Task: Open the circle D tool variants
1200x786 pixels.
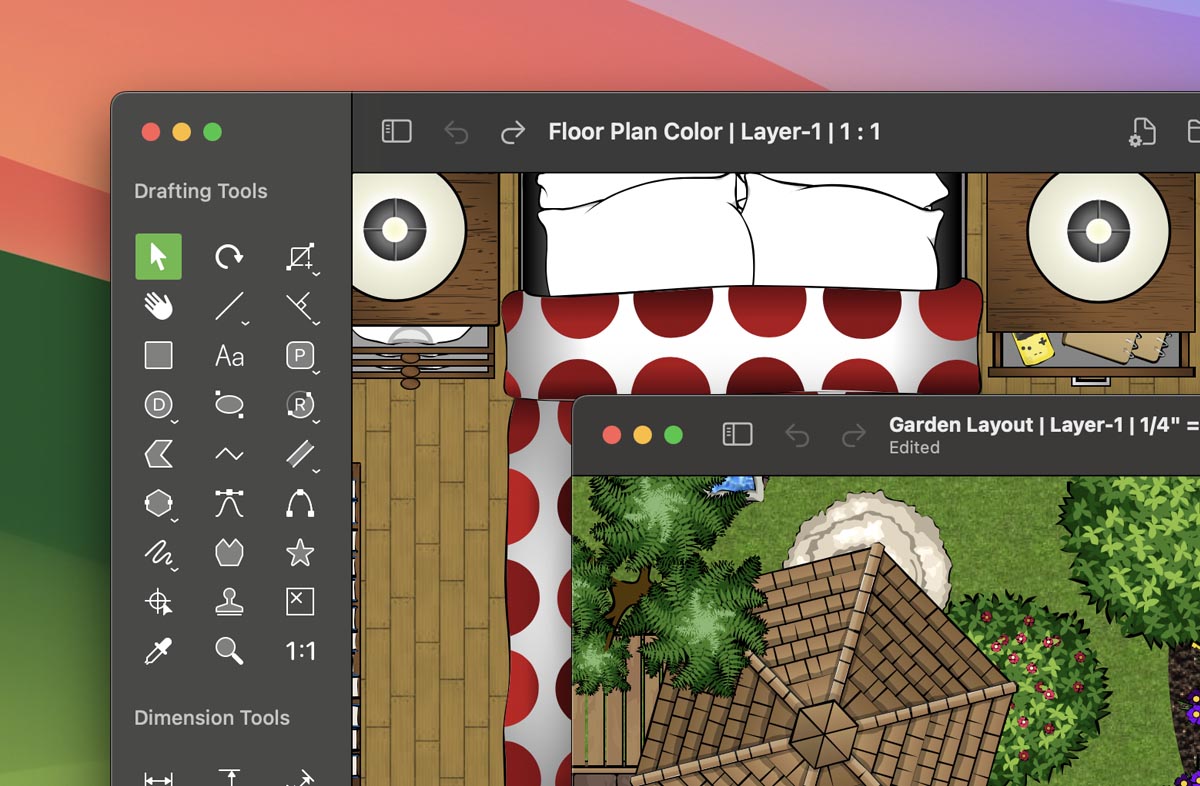Action: pos(174,420)
